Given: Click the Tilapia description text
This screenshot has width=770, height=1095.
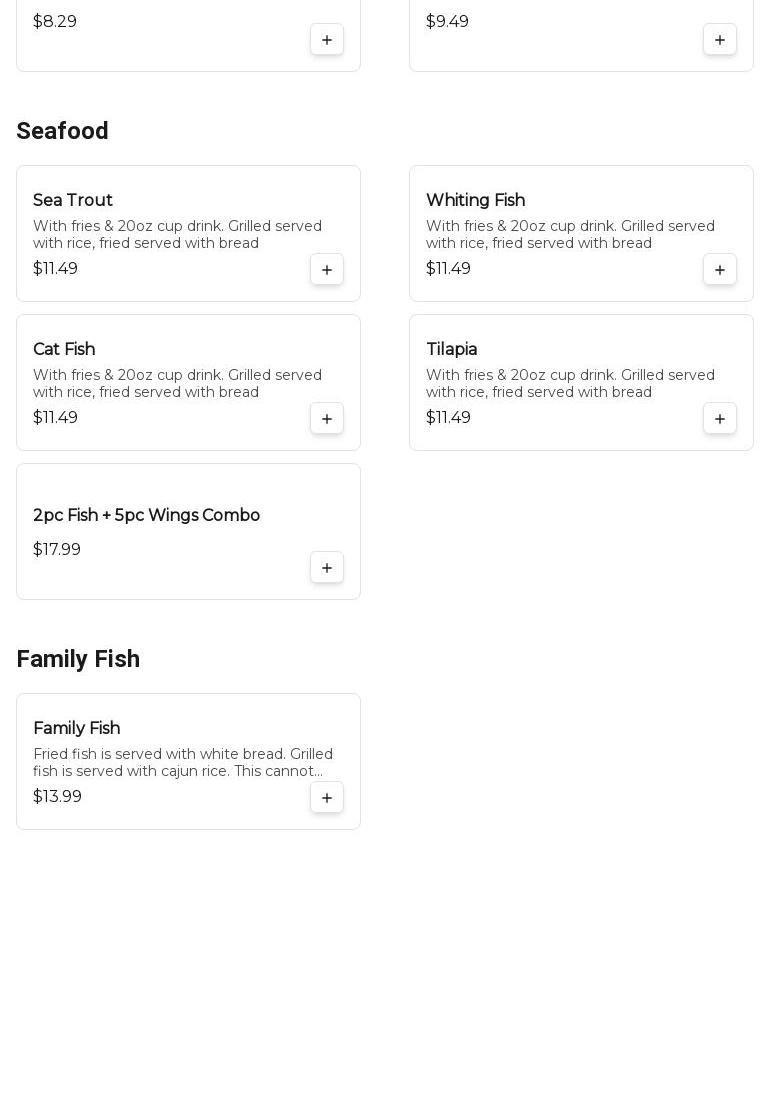Looking at the screenshot, I should 570,384.
